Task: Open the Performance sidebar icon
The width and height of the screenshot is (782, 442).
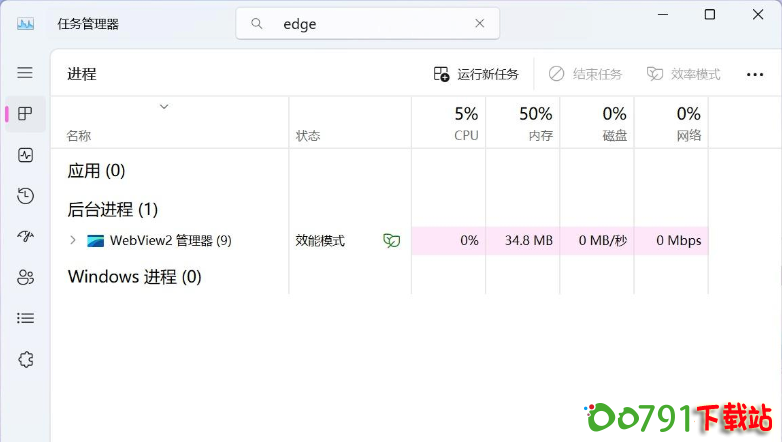Action: click(25, 155)
